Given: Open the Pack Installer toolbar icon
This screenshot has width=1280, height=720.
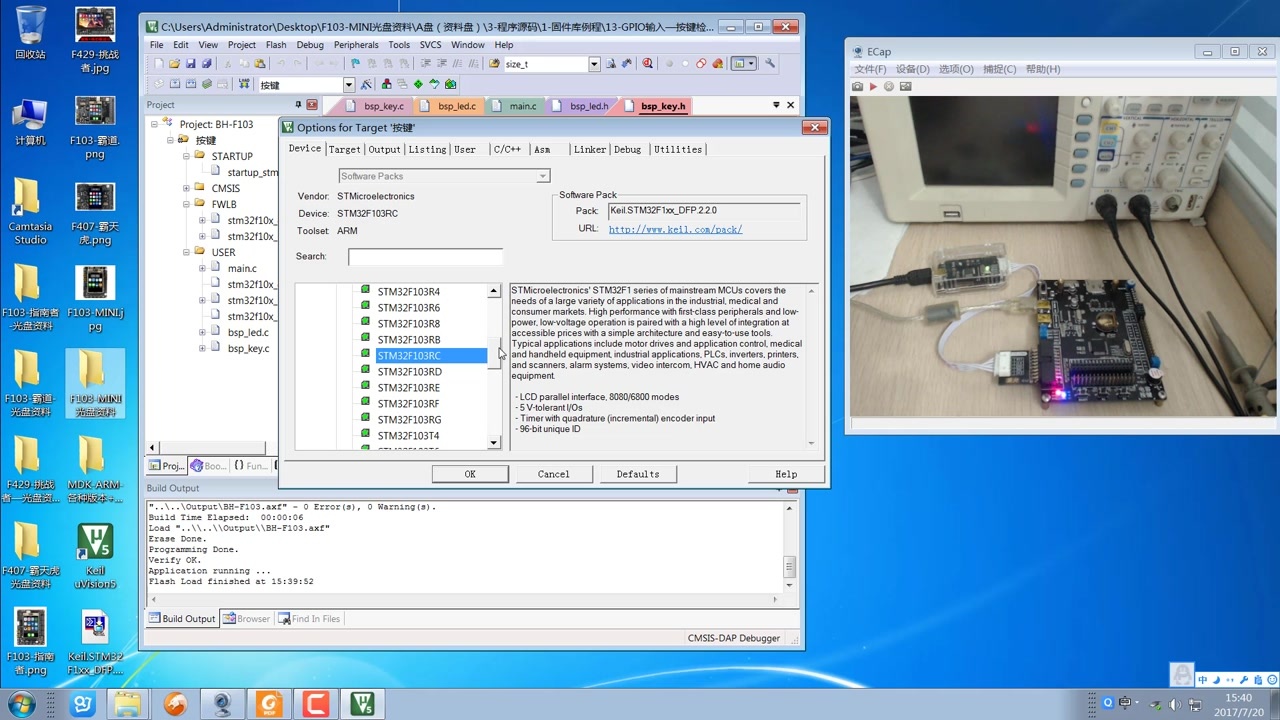Looking at the screenshot, I should (x=450, y=85).
